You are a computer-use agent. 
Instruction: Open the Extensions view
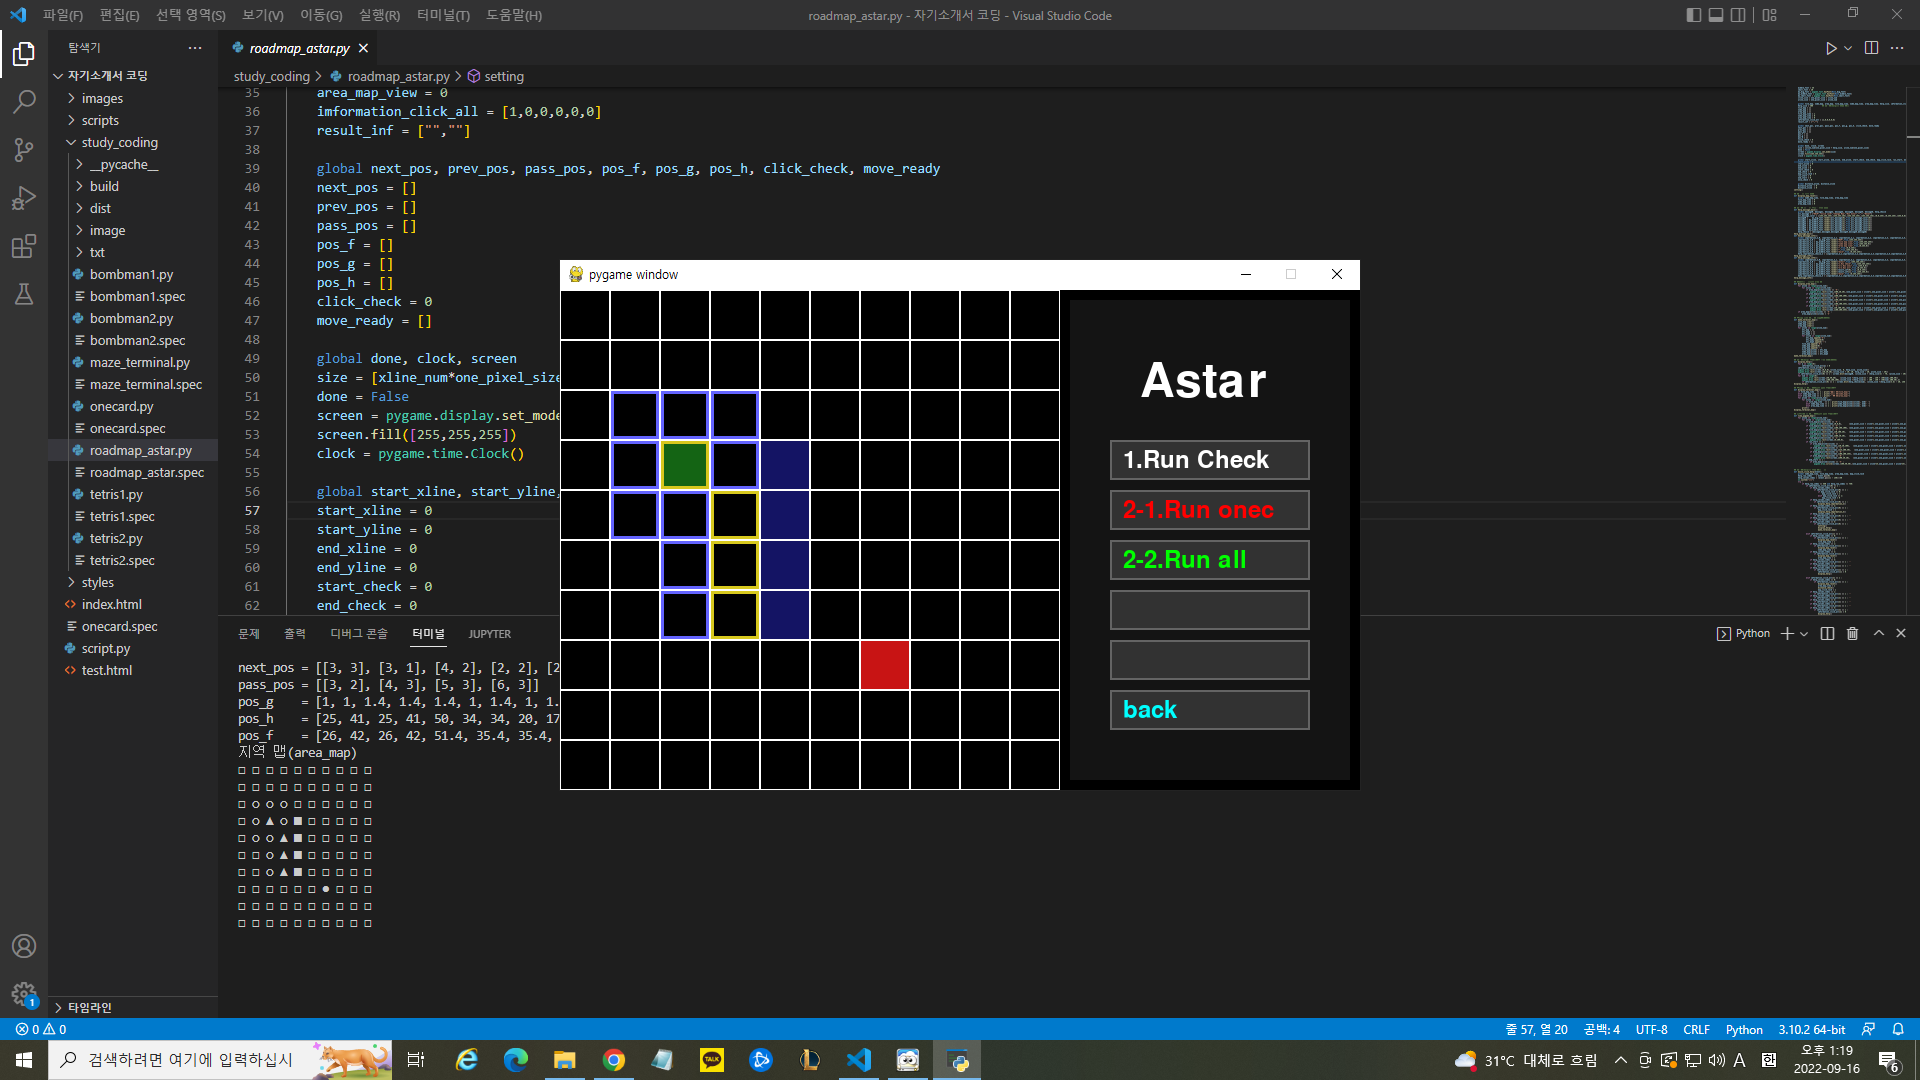point(24,246)
